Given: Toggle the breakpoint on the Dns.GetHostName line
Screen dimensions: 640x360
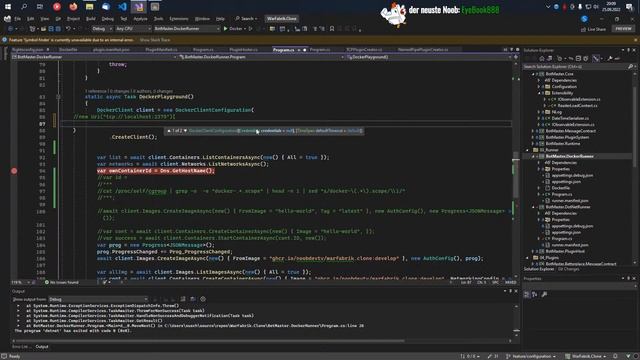Looking at the screenshot, I should click(14, 171).
